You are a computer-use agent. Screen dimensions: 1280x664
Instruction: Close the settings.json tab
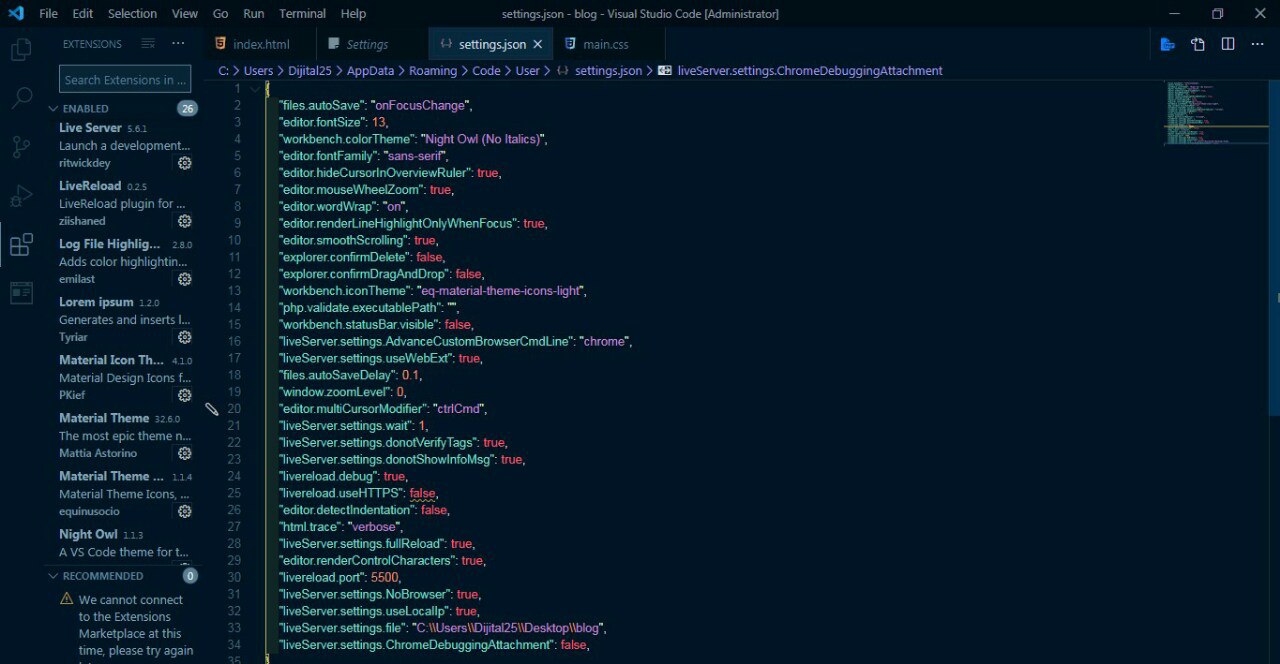538,44
